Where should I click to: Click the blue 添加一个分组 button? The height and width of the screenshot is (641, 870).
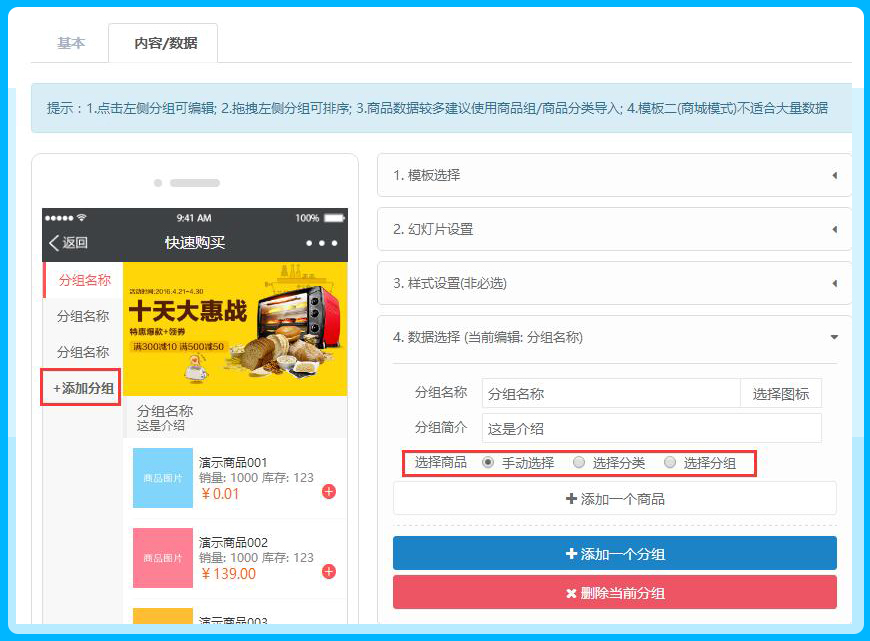[x=614, y=554]
